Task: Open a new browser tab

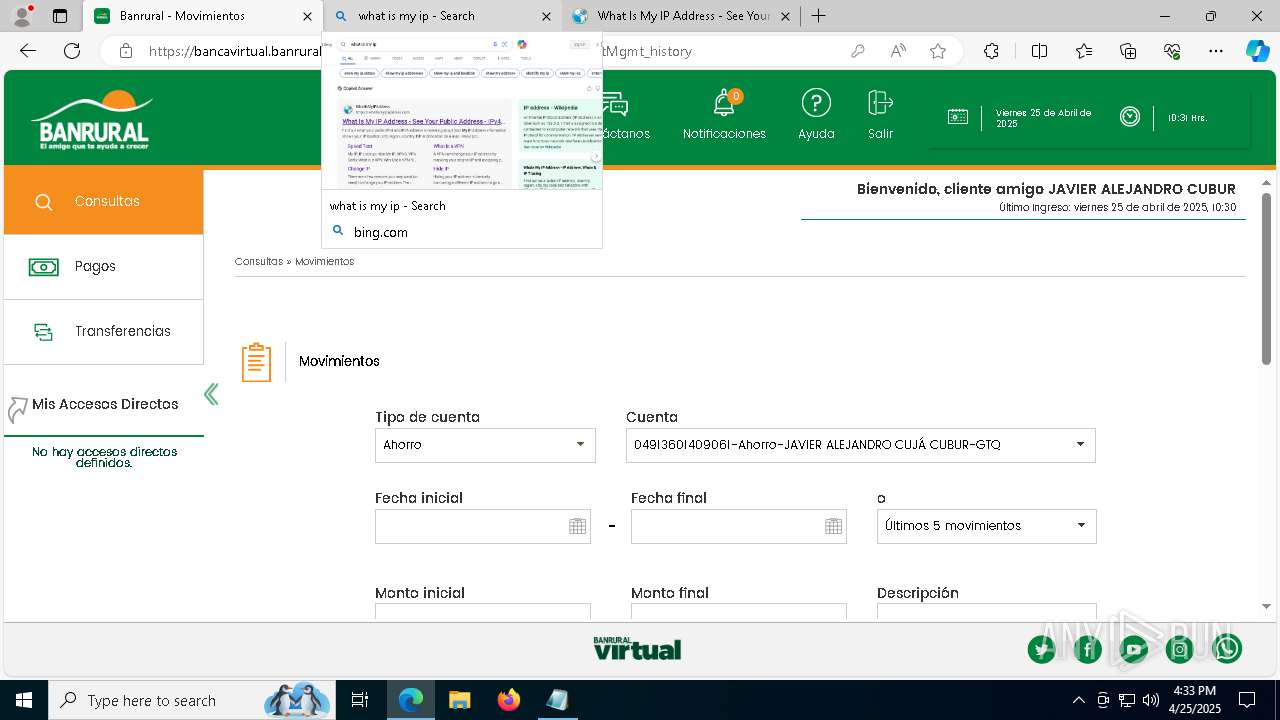Action: point(819,16)
